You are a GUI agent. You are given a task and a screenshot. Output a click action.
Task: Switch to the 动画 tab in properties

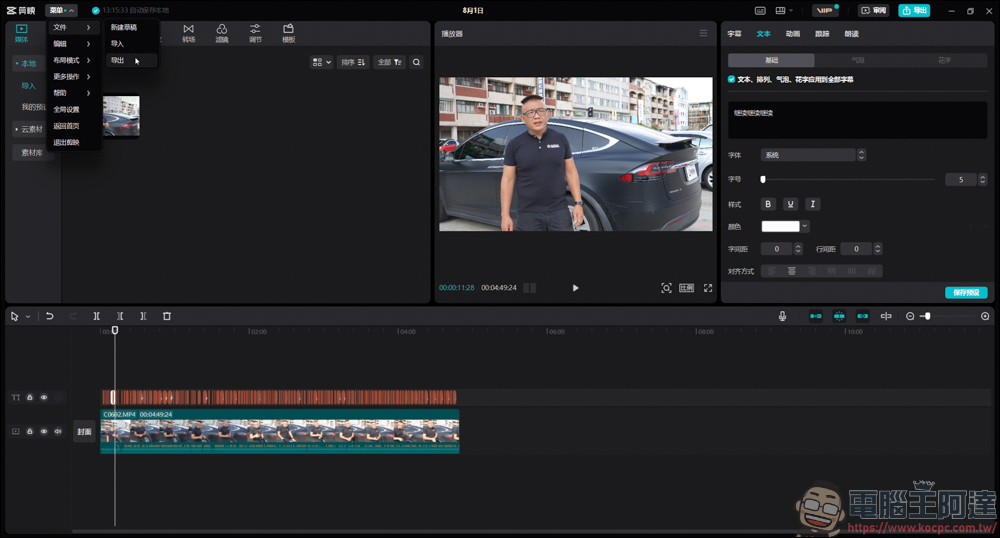click(x=792, y=34)
